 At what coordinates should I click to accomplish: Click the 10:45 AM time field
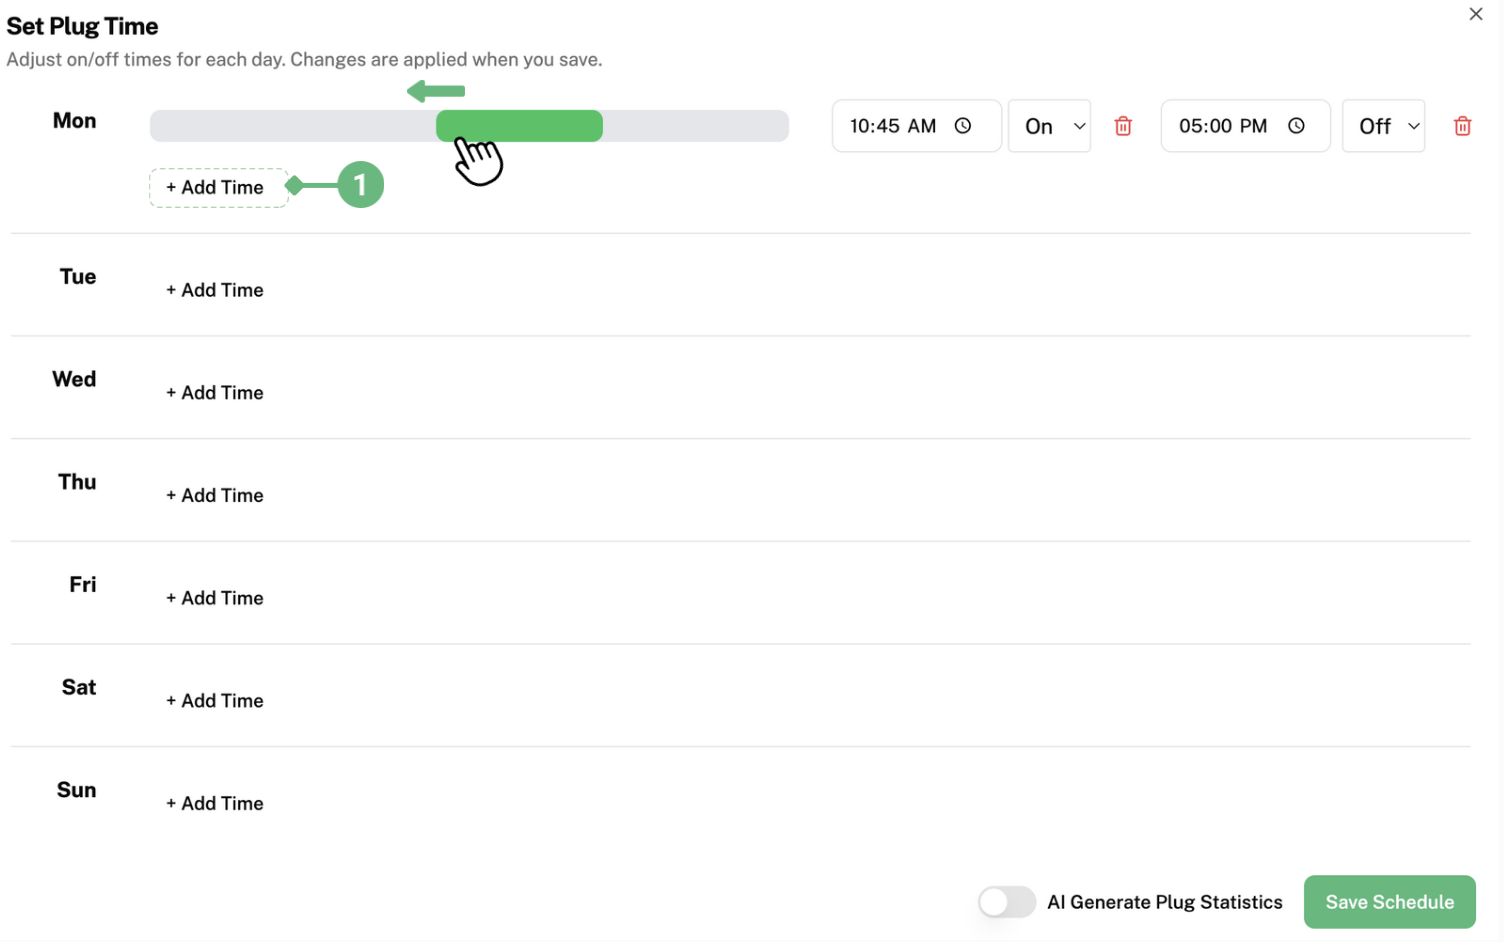point(895,126)
